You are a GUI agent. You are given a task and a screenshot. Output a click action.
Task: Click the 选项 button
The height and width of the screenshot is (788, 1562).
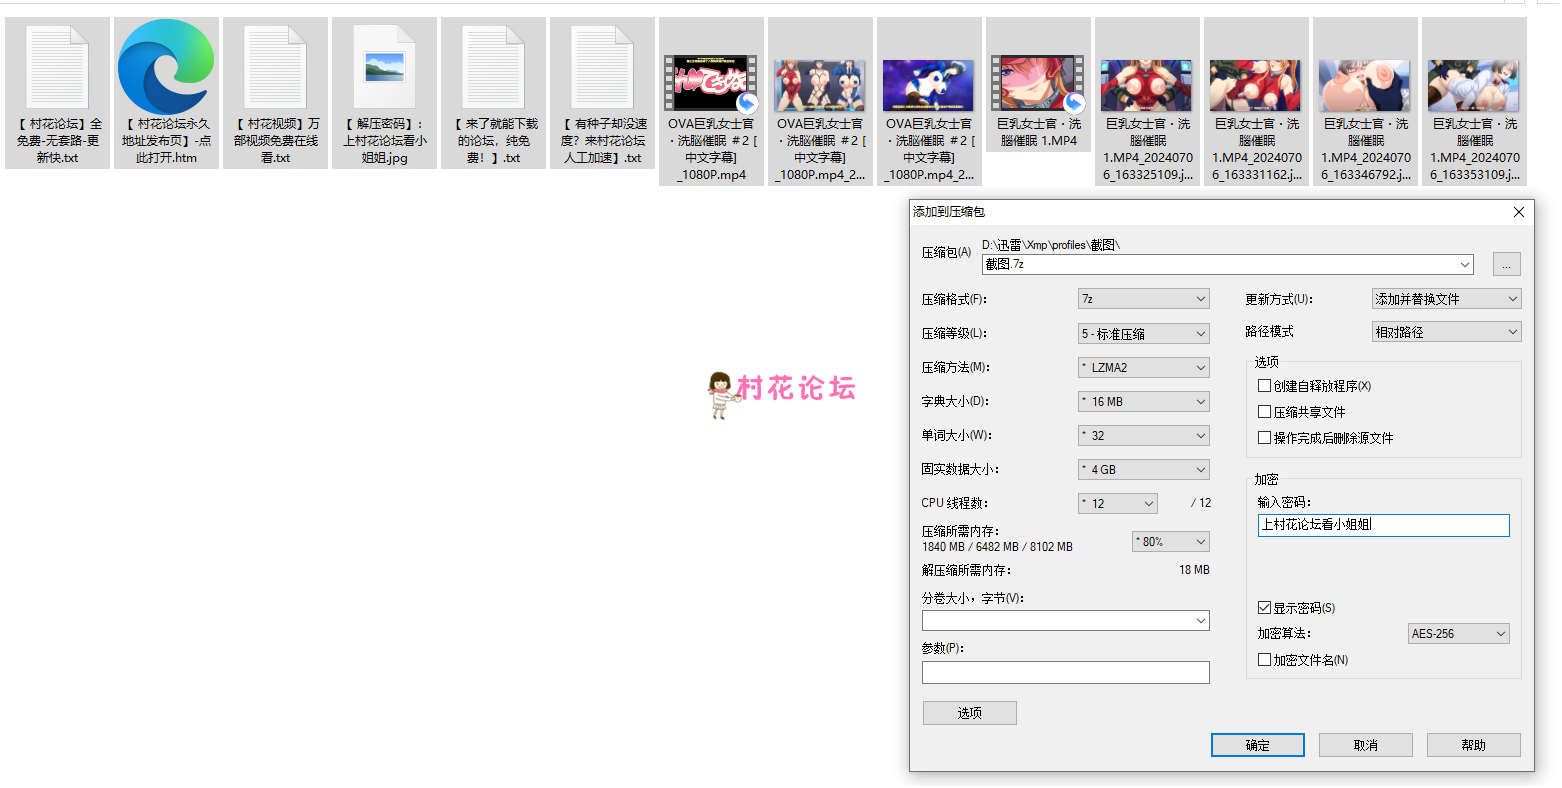pyautogui.click(x=969, y=713)
